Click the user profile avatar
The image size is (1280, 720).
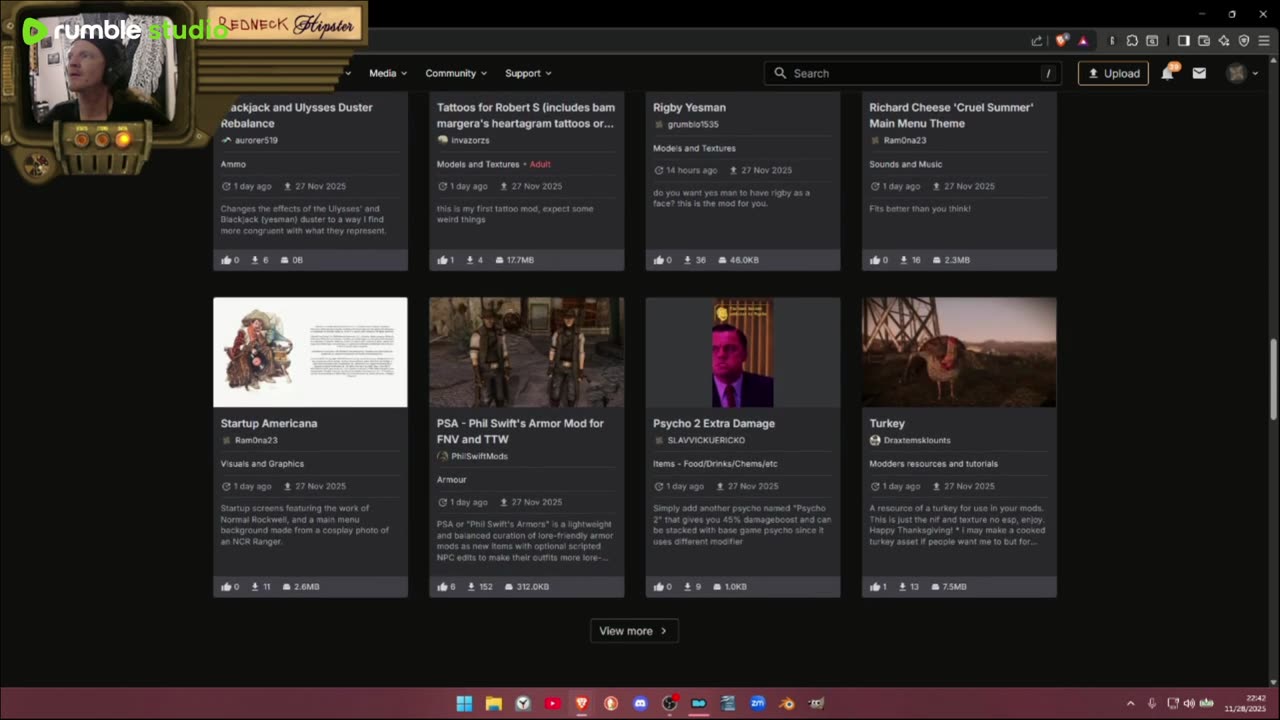tap(1237, 73)
